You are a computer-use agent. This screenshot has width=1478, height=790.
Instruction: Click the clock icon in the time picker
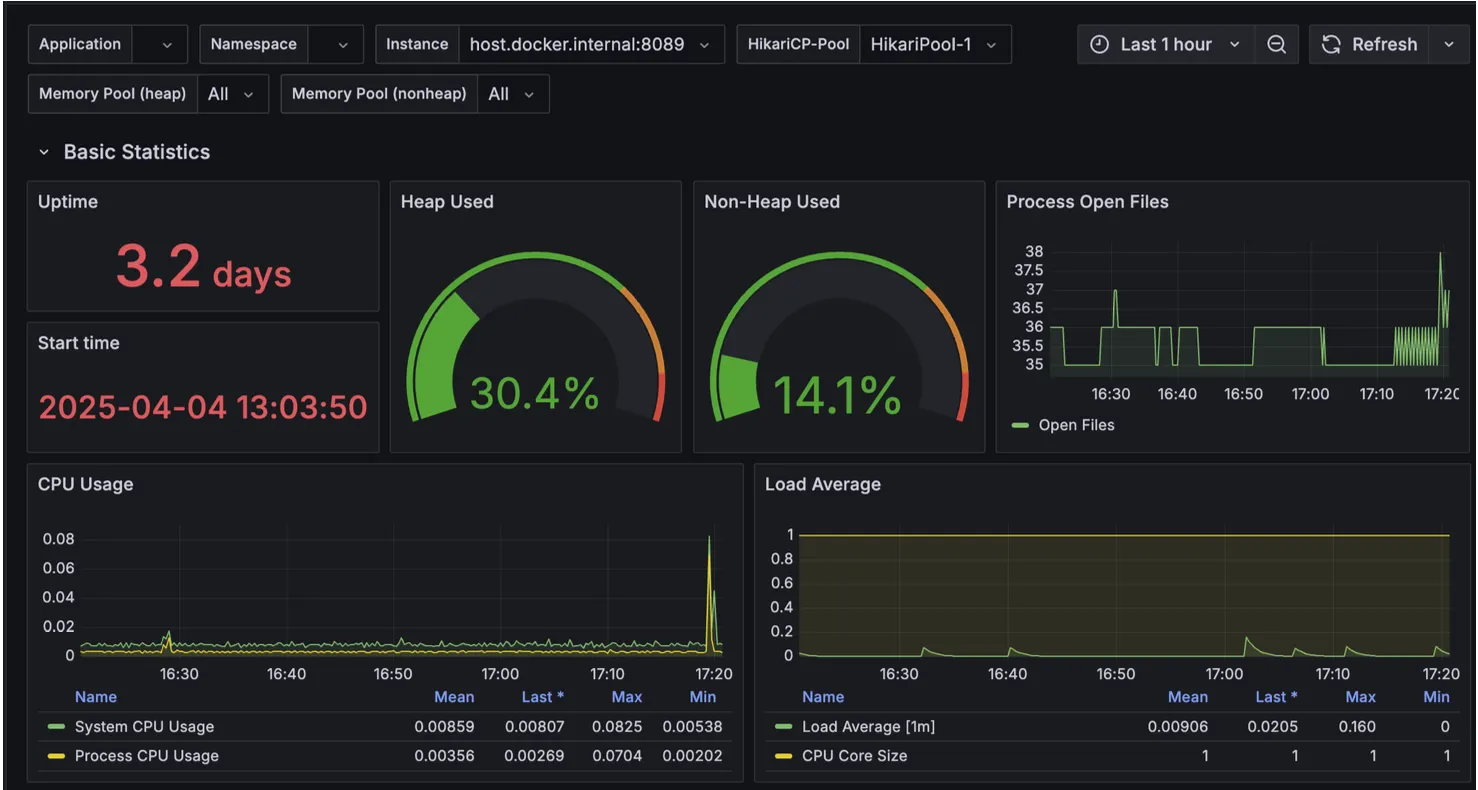click(x=1098, y=44)
